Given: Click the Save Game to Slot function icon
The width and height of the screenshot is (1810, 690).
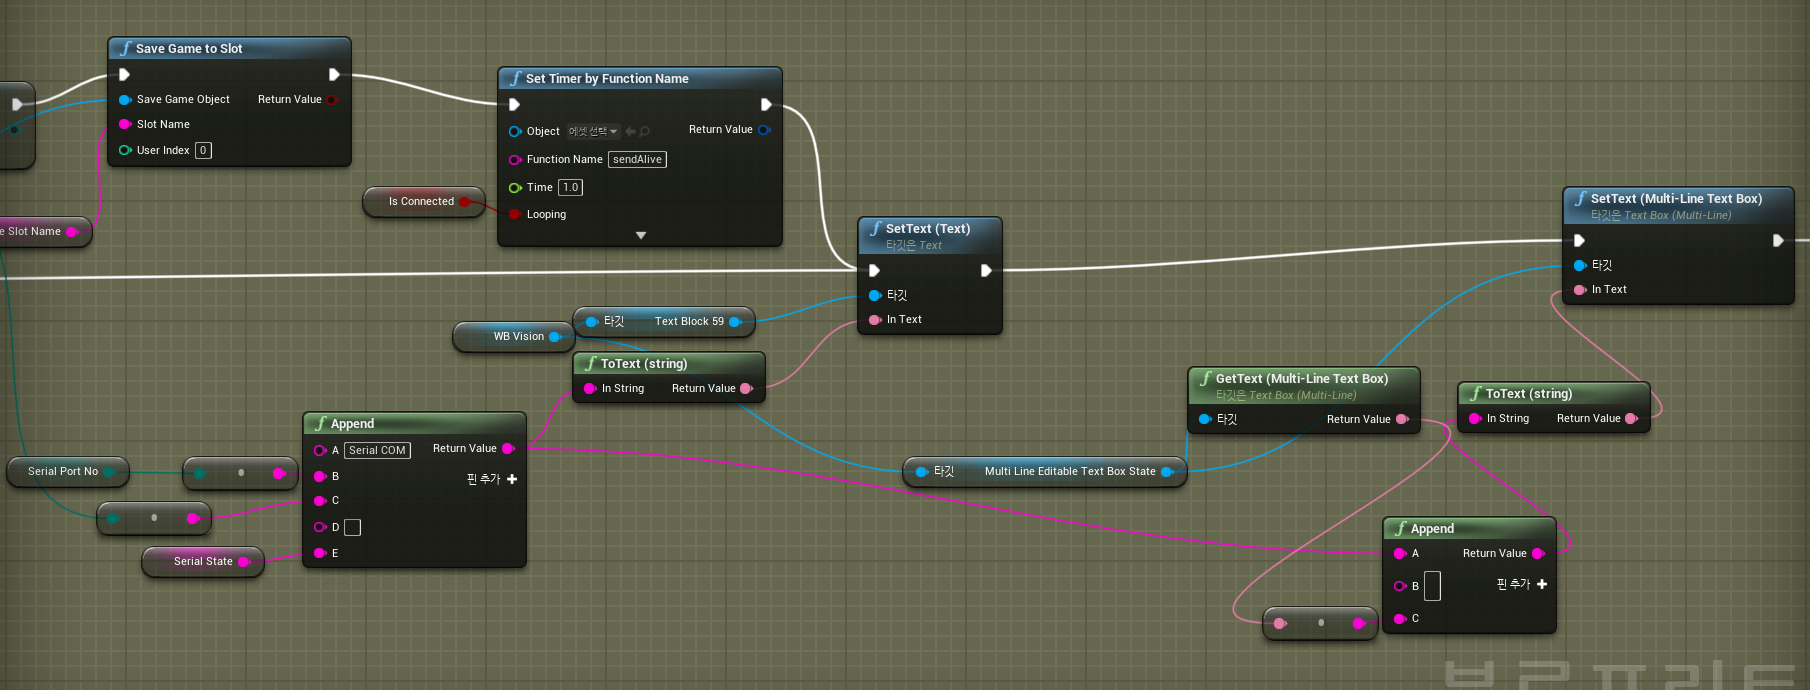Looking at the screenshot, I should pyautogui.click(x=125, y=48).
